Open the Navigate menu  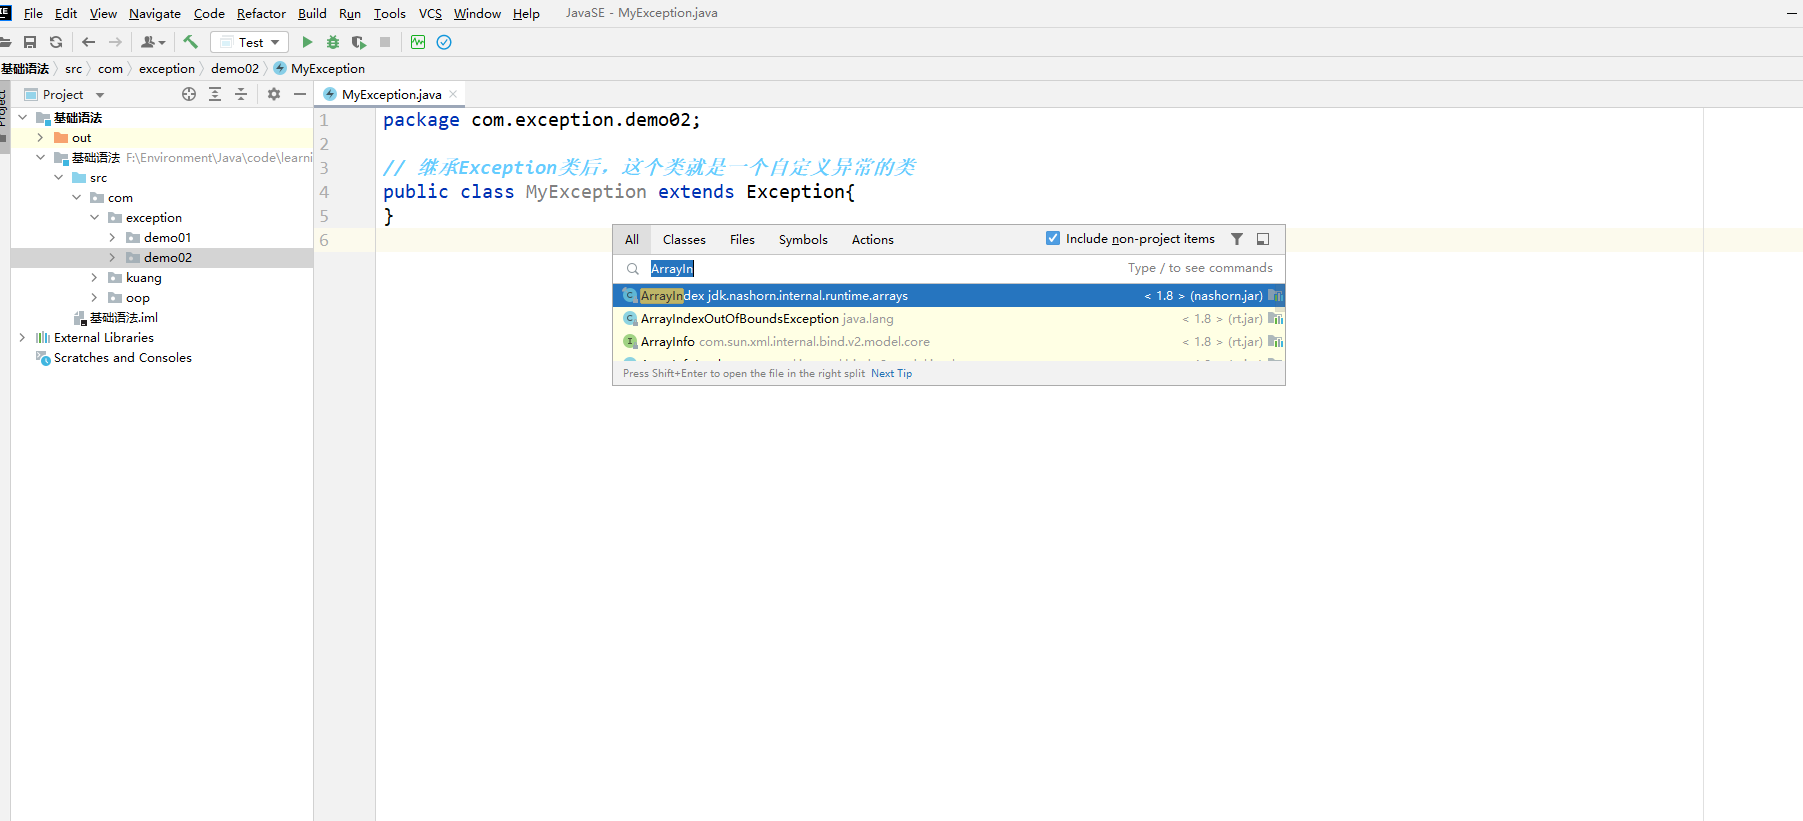[155, 13]
